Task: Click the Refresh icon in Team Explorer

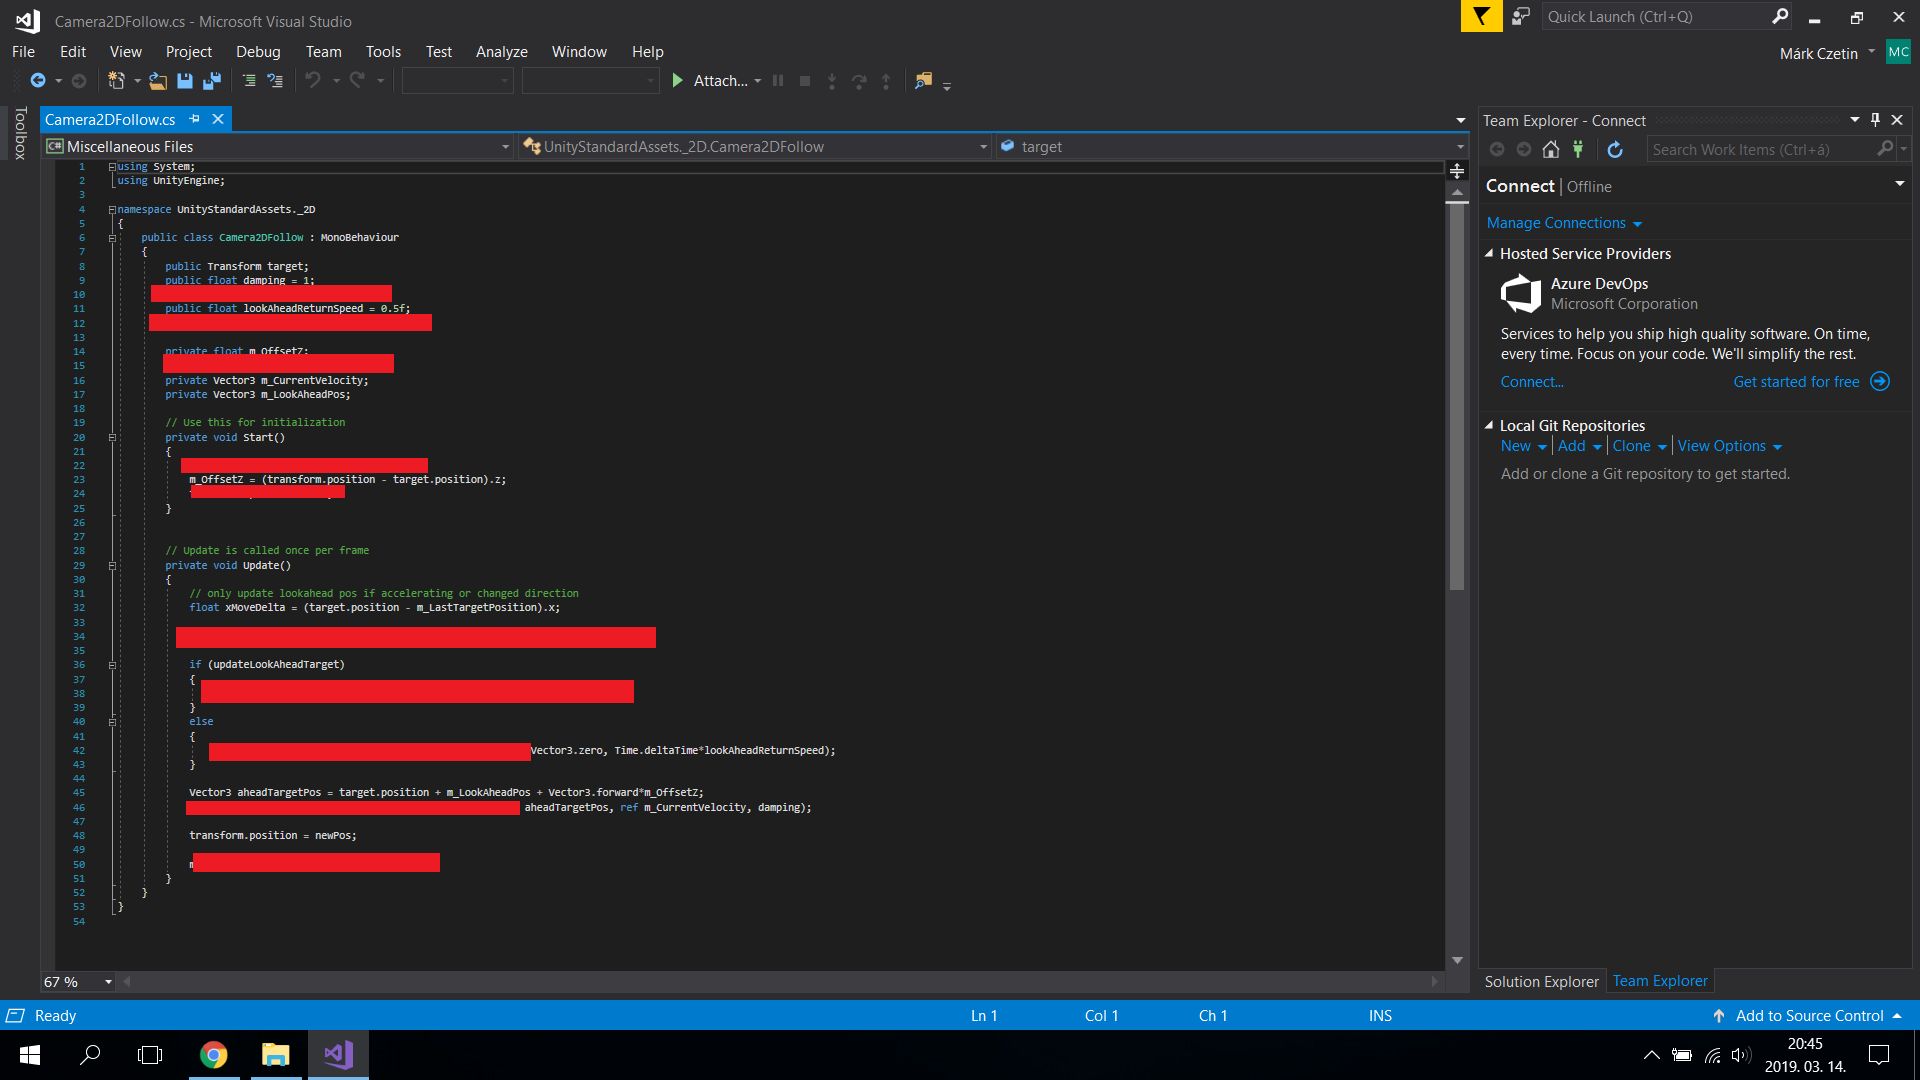Action: point(1614,149)
